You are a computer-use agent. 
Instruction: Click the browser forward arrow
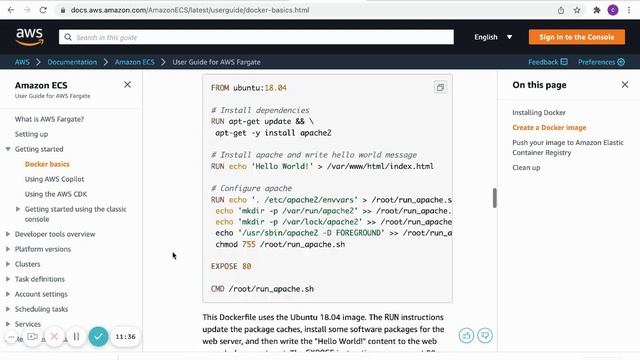pos(27,10)
